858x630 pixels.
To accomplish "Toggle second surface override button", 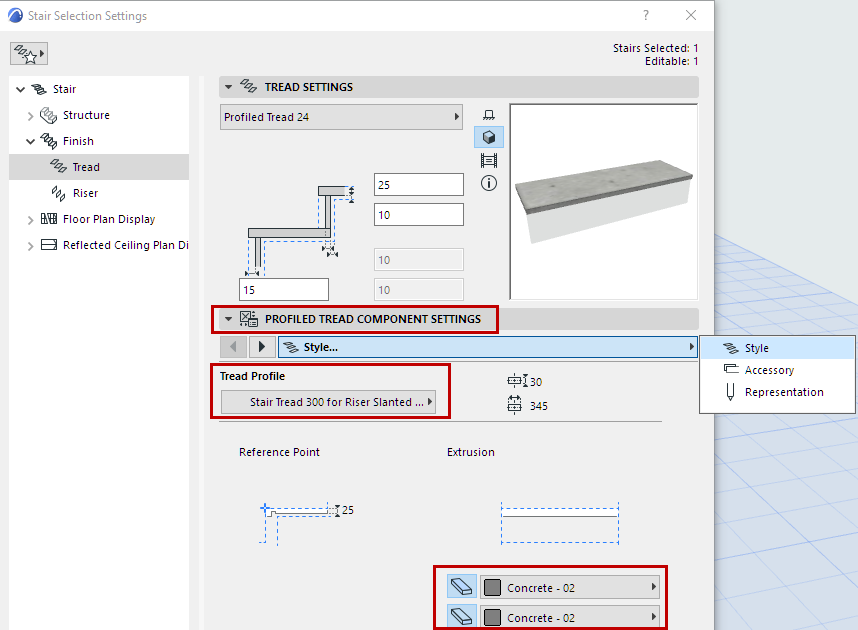I will (461, 617).
